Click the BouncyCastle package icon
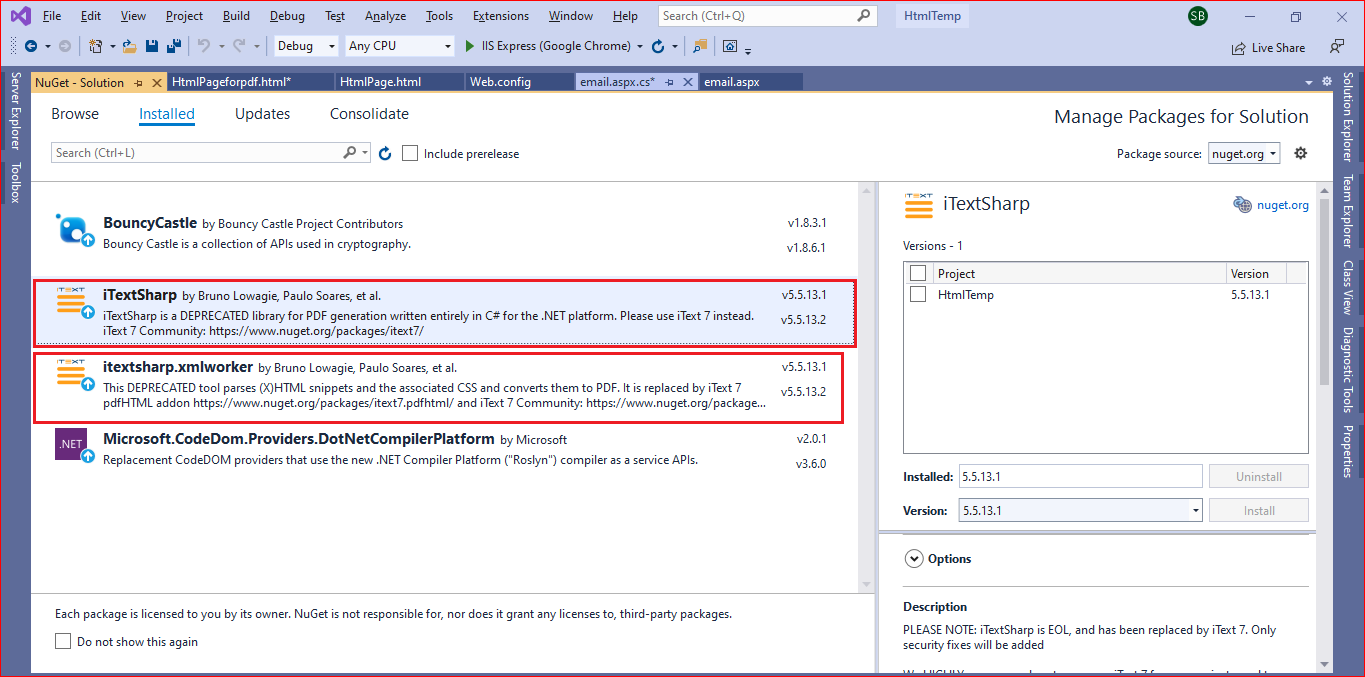 (76, 231)
